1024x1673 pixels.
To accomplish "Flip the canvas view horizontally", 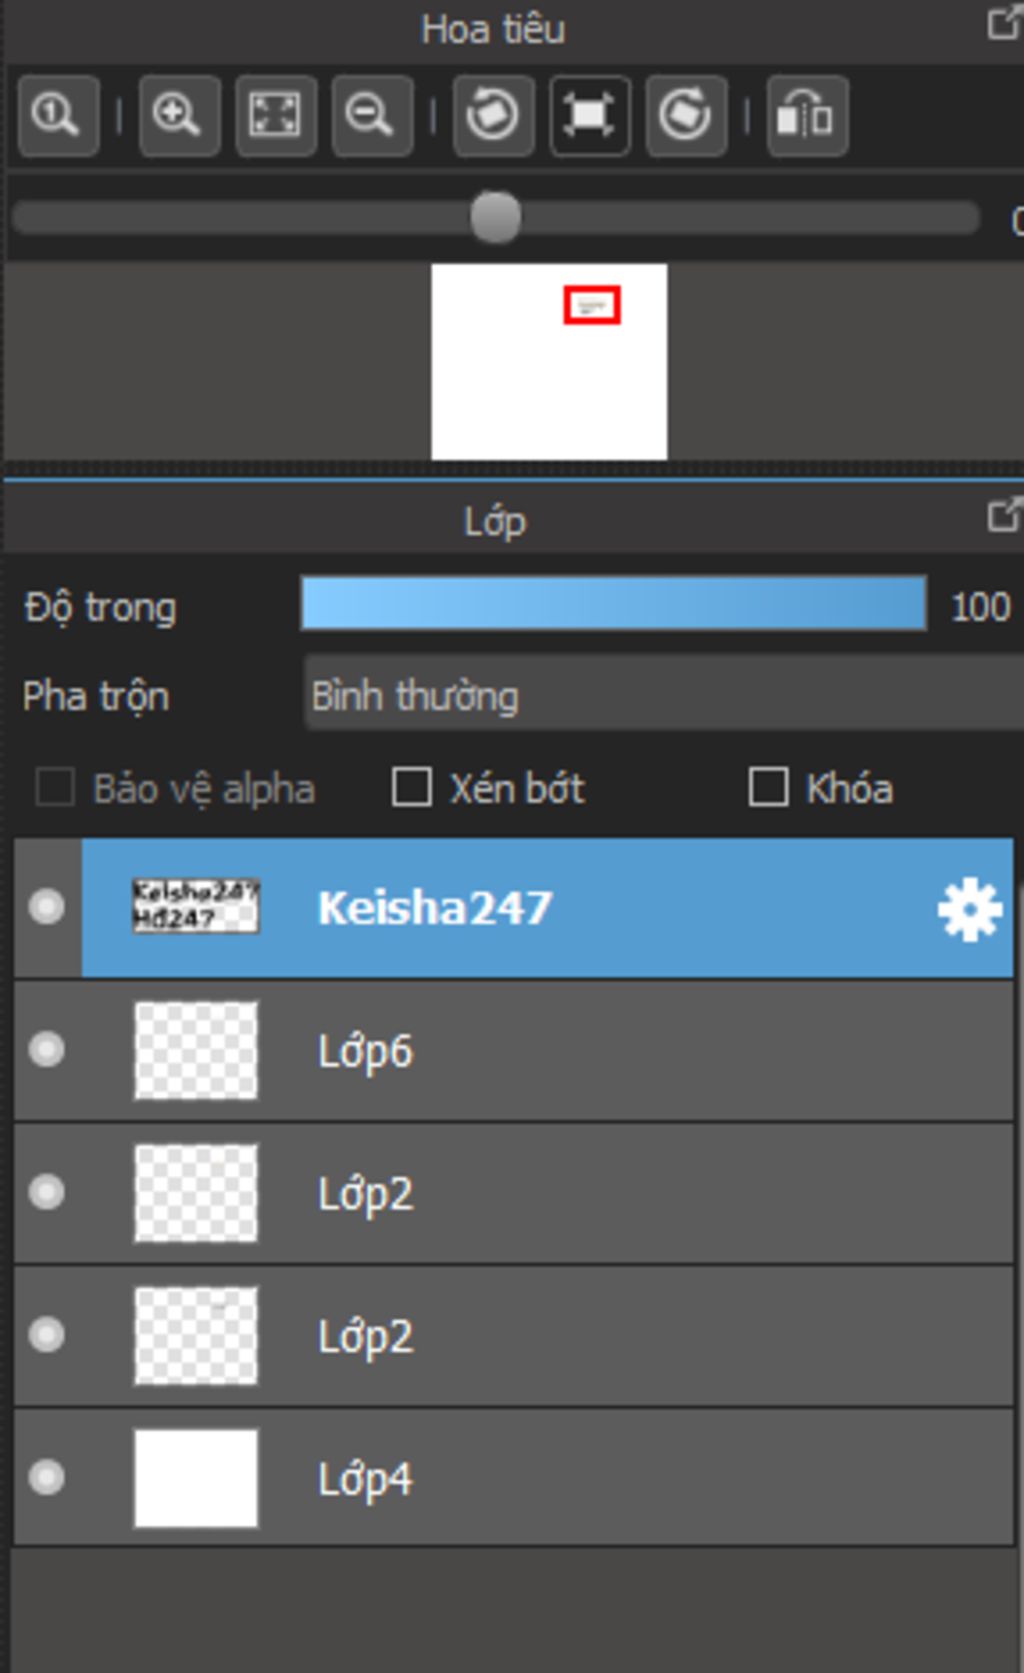I will (806, 116).
